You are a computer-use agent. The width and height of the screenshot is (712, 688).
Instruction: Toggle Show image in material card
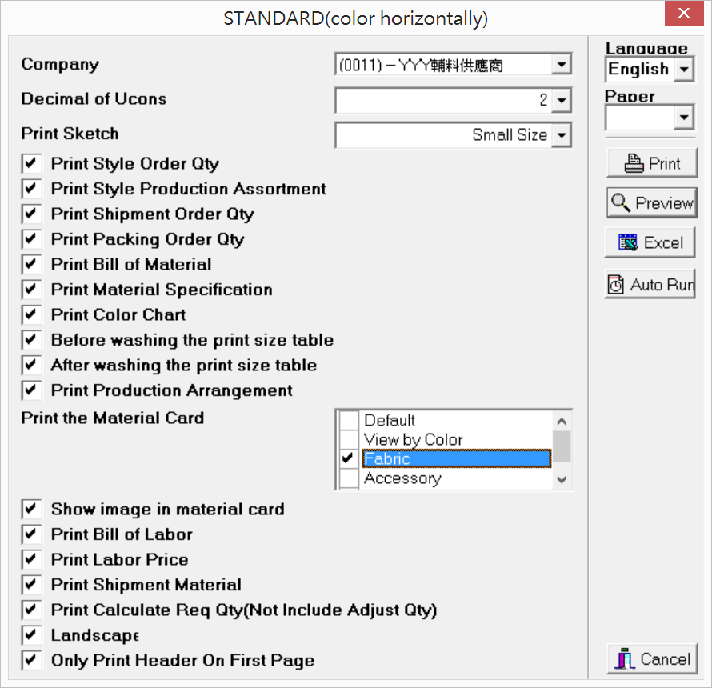point(32,510)
